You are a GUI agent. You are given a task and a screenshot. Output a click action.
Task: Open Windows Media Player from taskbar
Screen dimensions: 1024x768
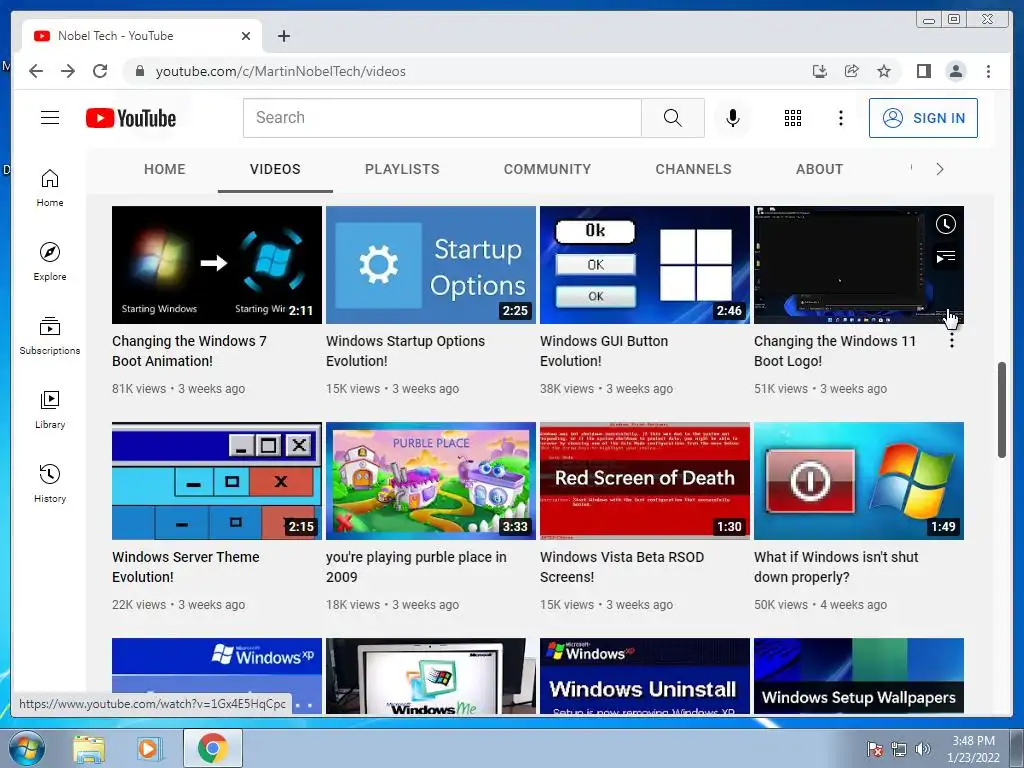click(x=148, y=748)
